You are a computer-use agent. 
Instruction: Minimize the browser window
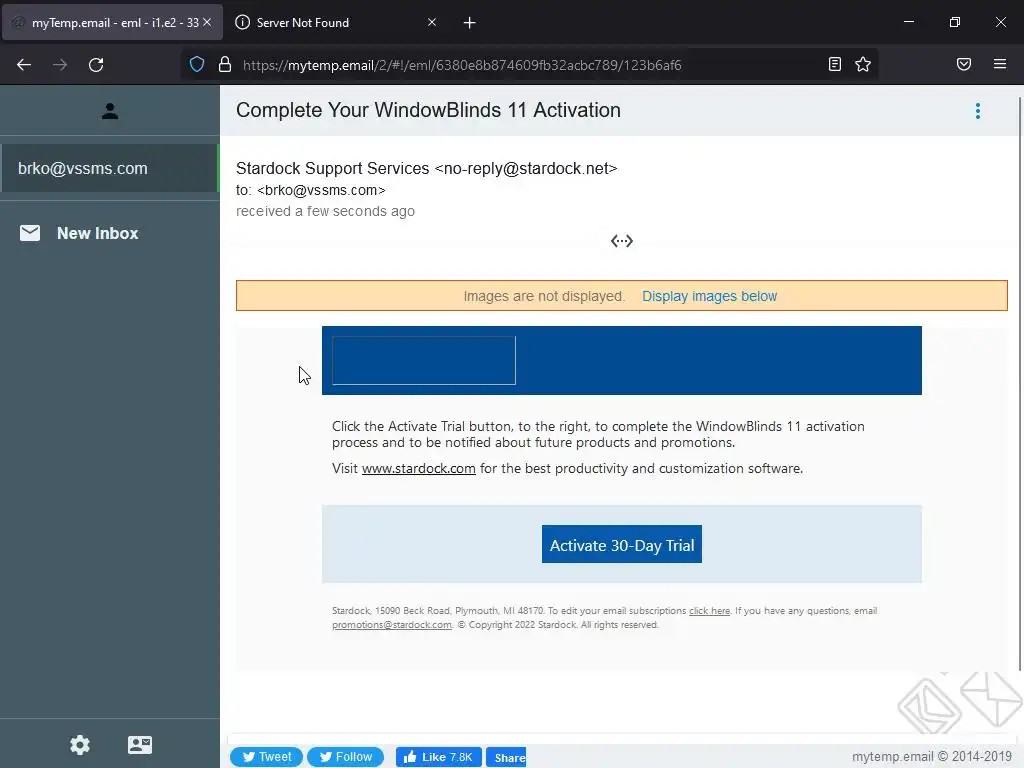pyautogui.click(x=909, y=22)
